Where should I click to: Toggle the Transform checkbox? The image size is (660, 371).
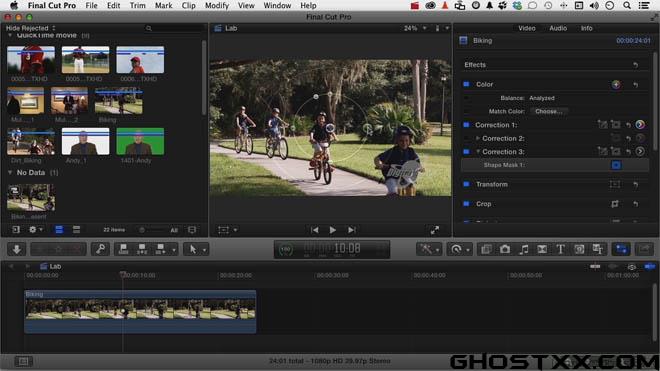[466, 184]
